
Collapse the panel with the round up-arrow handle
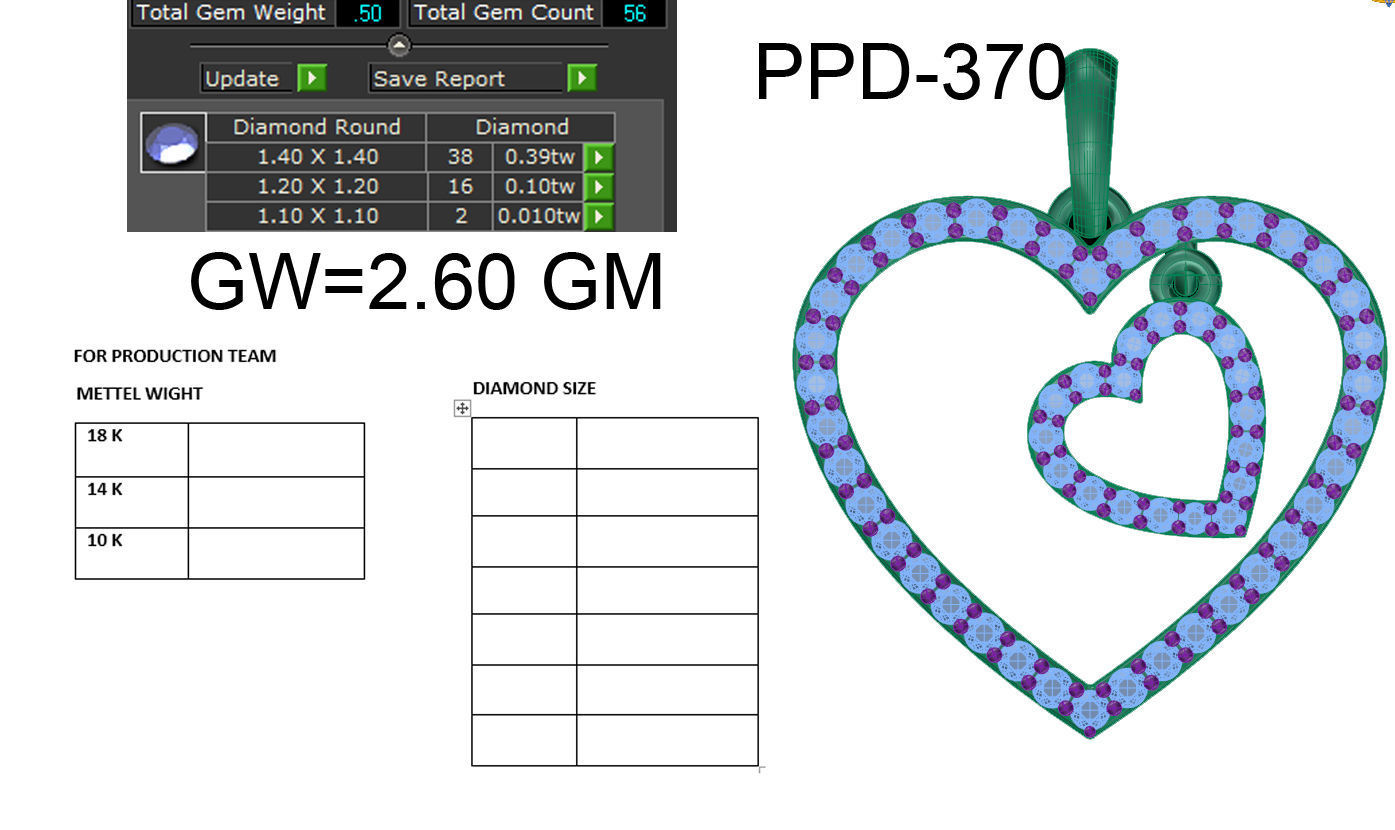point(399,45)
